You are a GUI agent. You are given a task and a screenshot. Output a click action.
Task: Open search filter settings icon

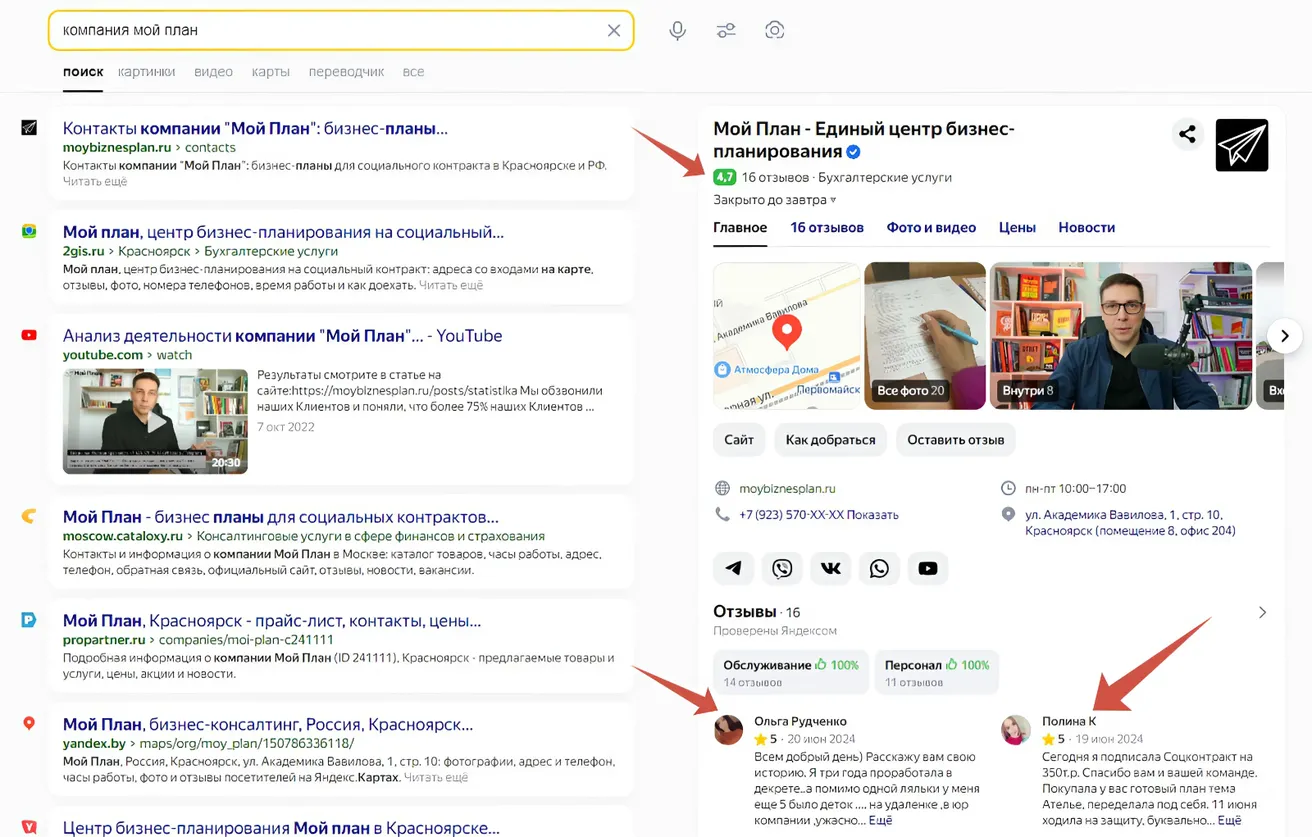tap(726, 30)
